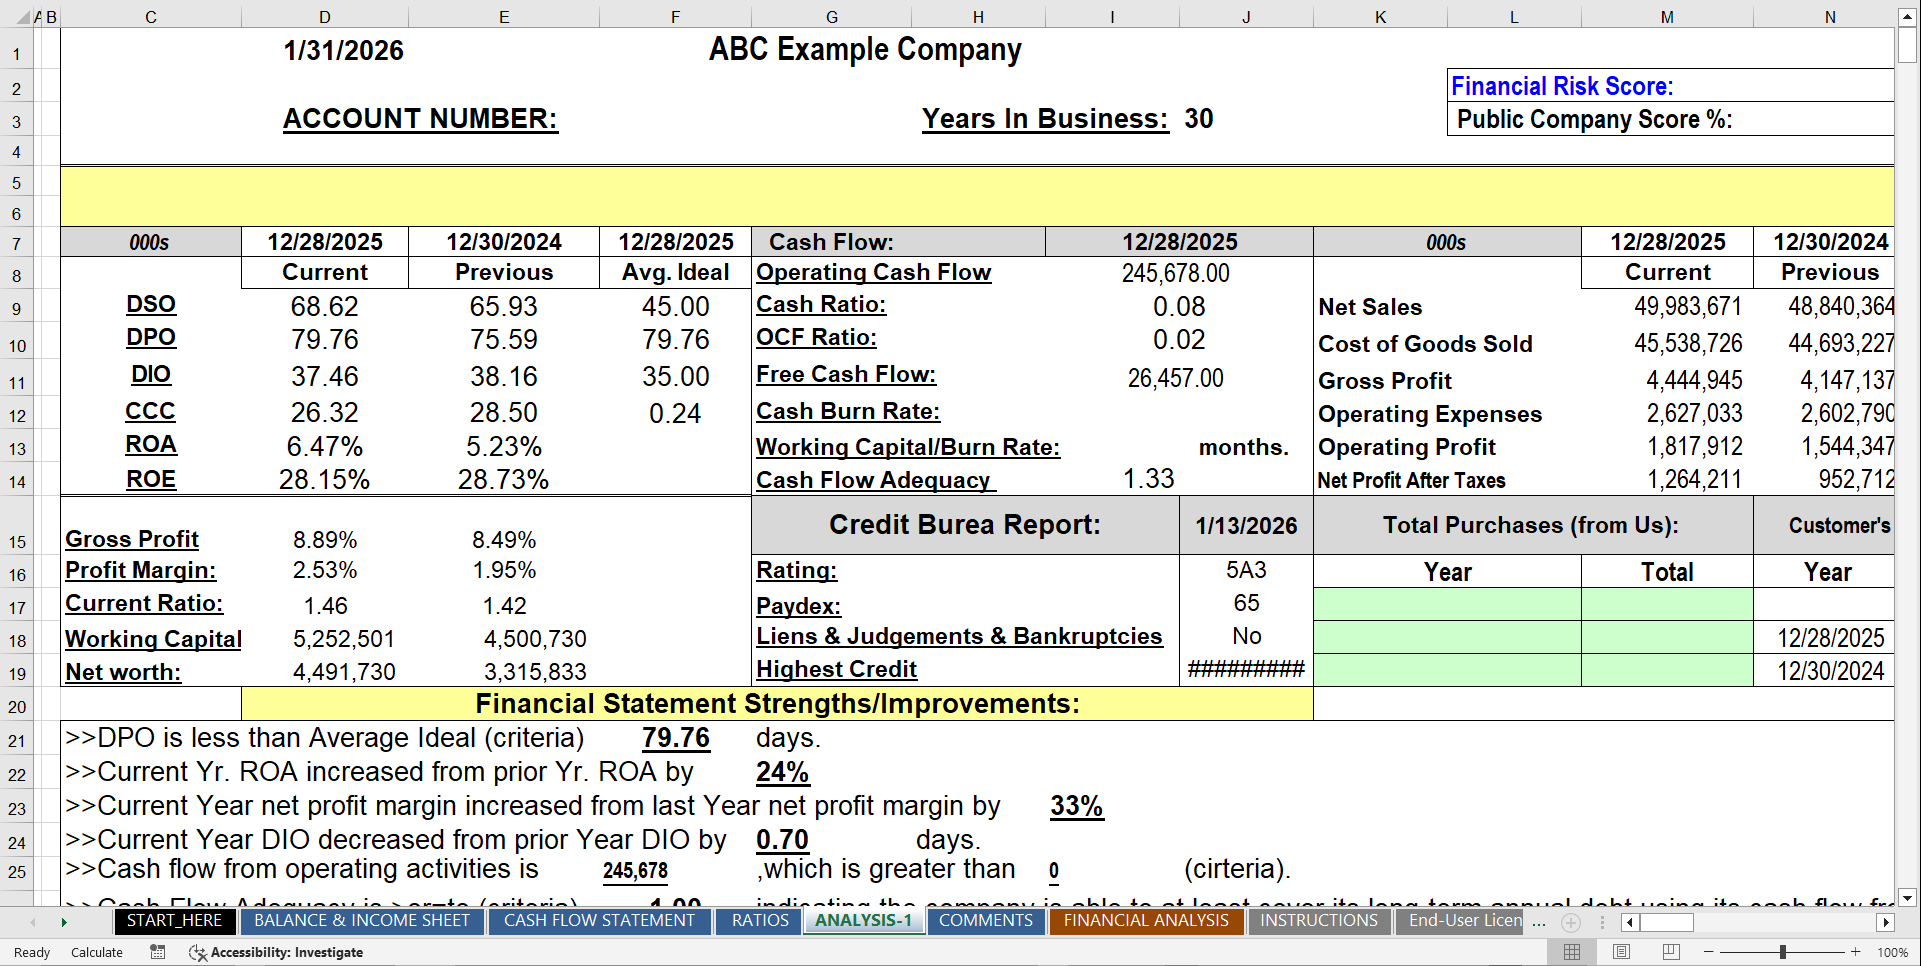This screenshot has height=966, width=1921.
Task: Click the tab bar ellipsis for more sheets
Action: [x=1538, y=922]
